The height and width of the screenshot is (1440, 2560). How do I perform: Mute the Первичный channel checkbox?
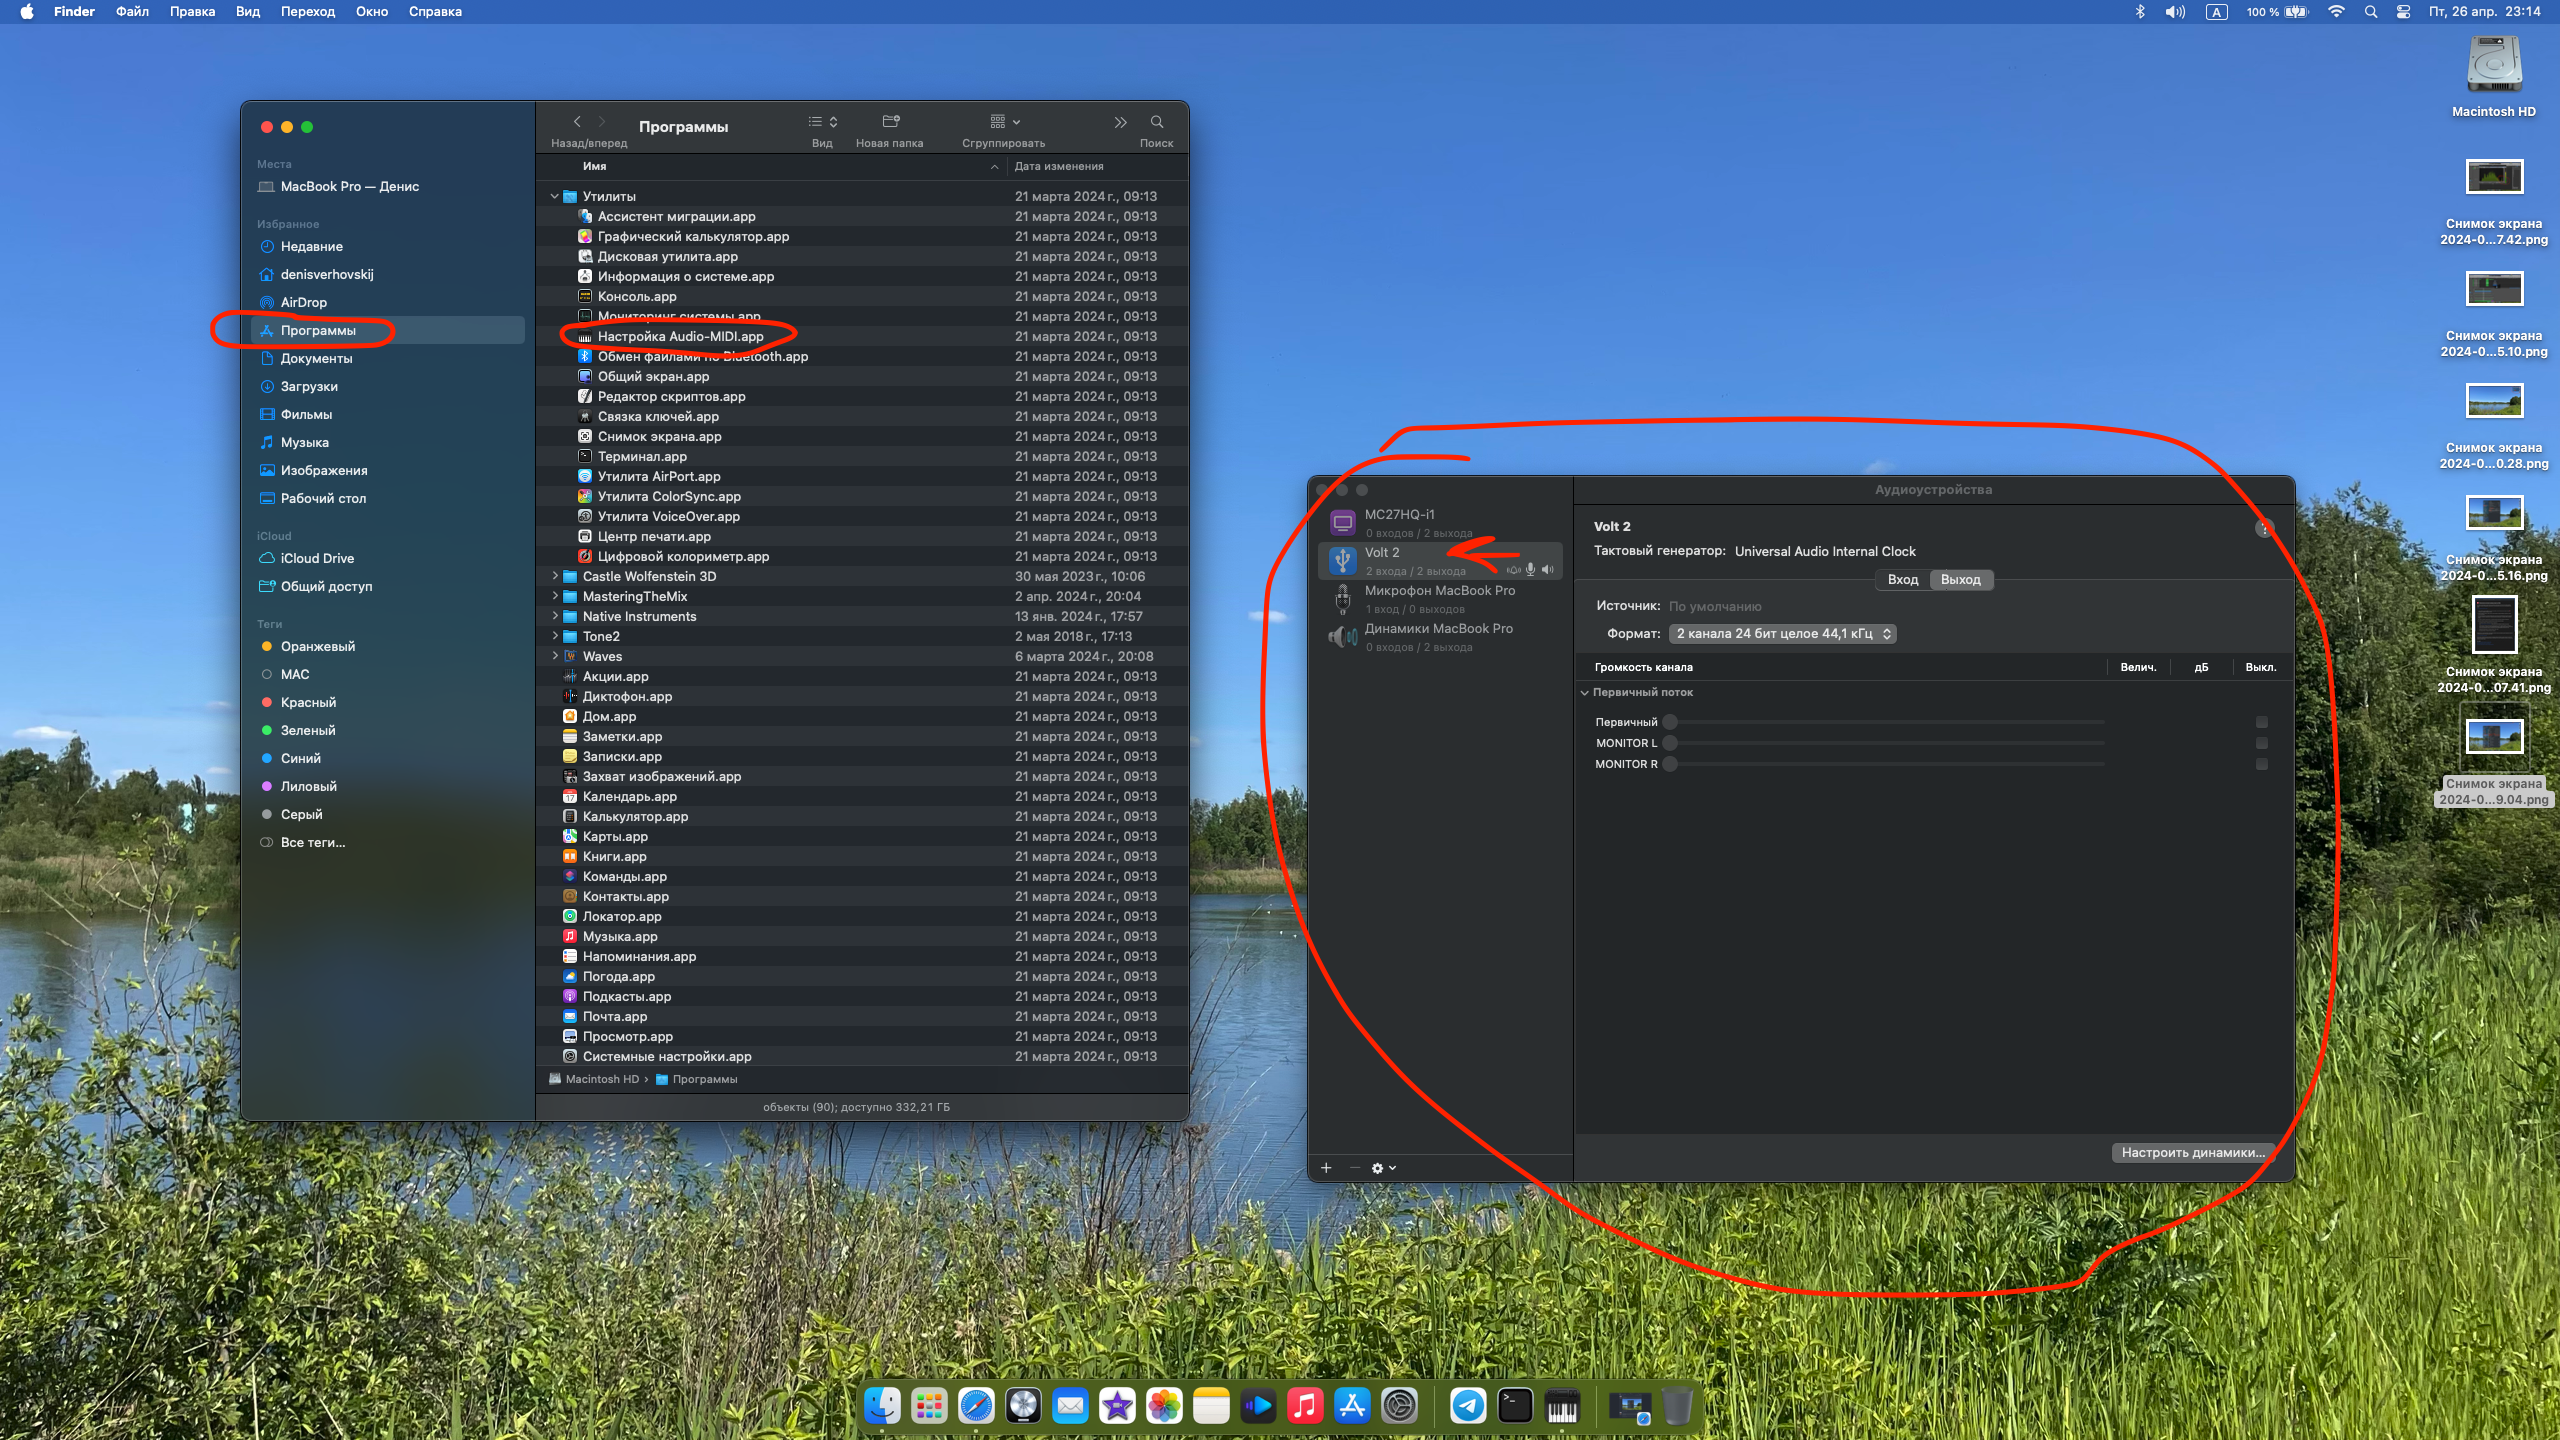2261,722
